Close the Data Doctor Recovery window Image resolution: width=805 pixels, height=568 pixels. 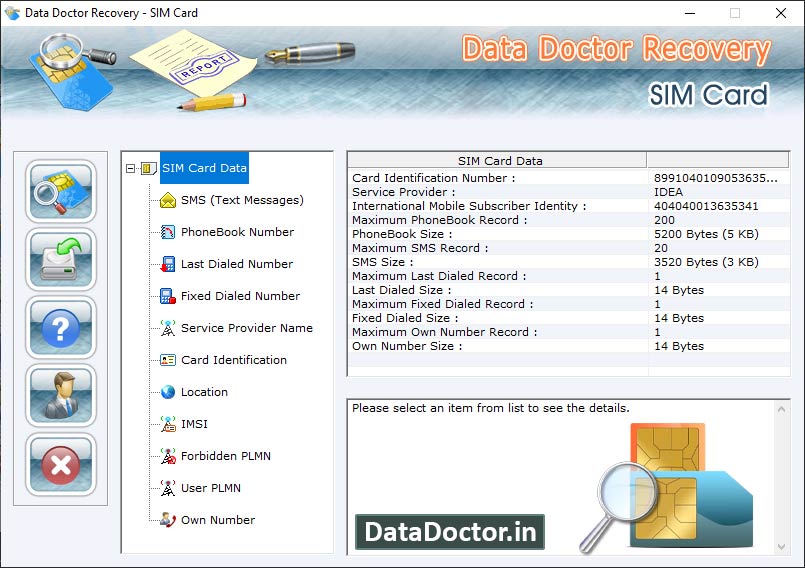point(780,13)
